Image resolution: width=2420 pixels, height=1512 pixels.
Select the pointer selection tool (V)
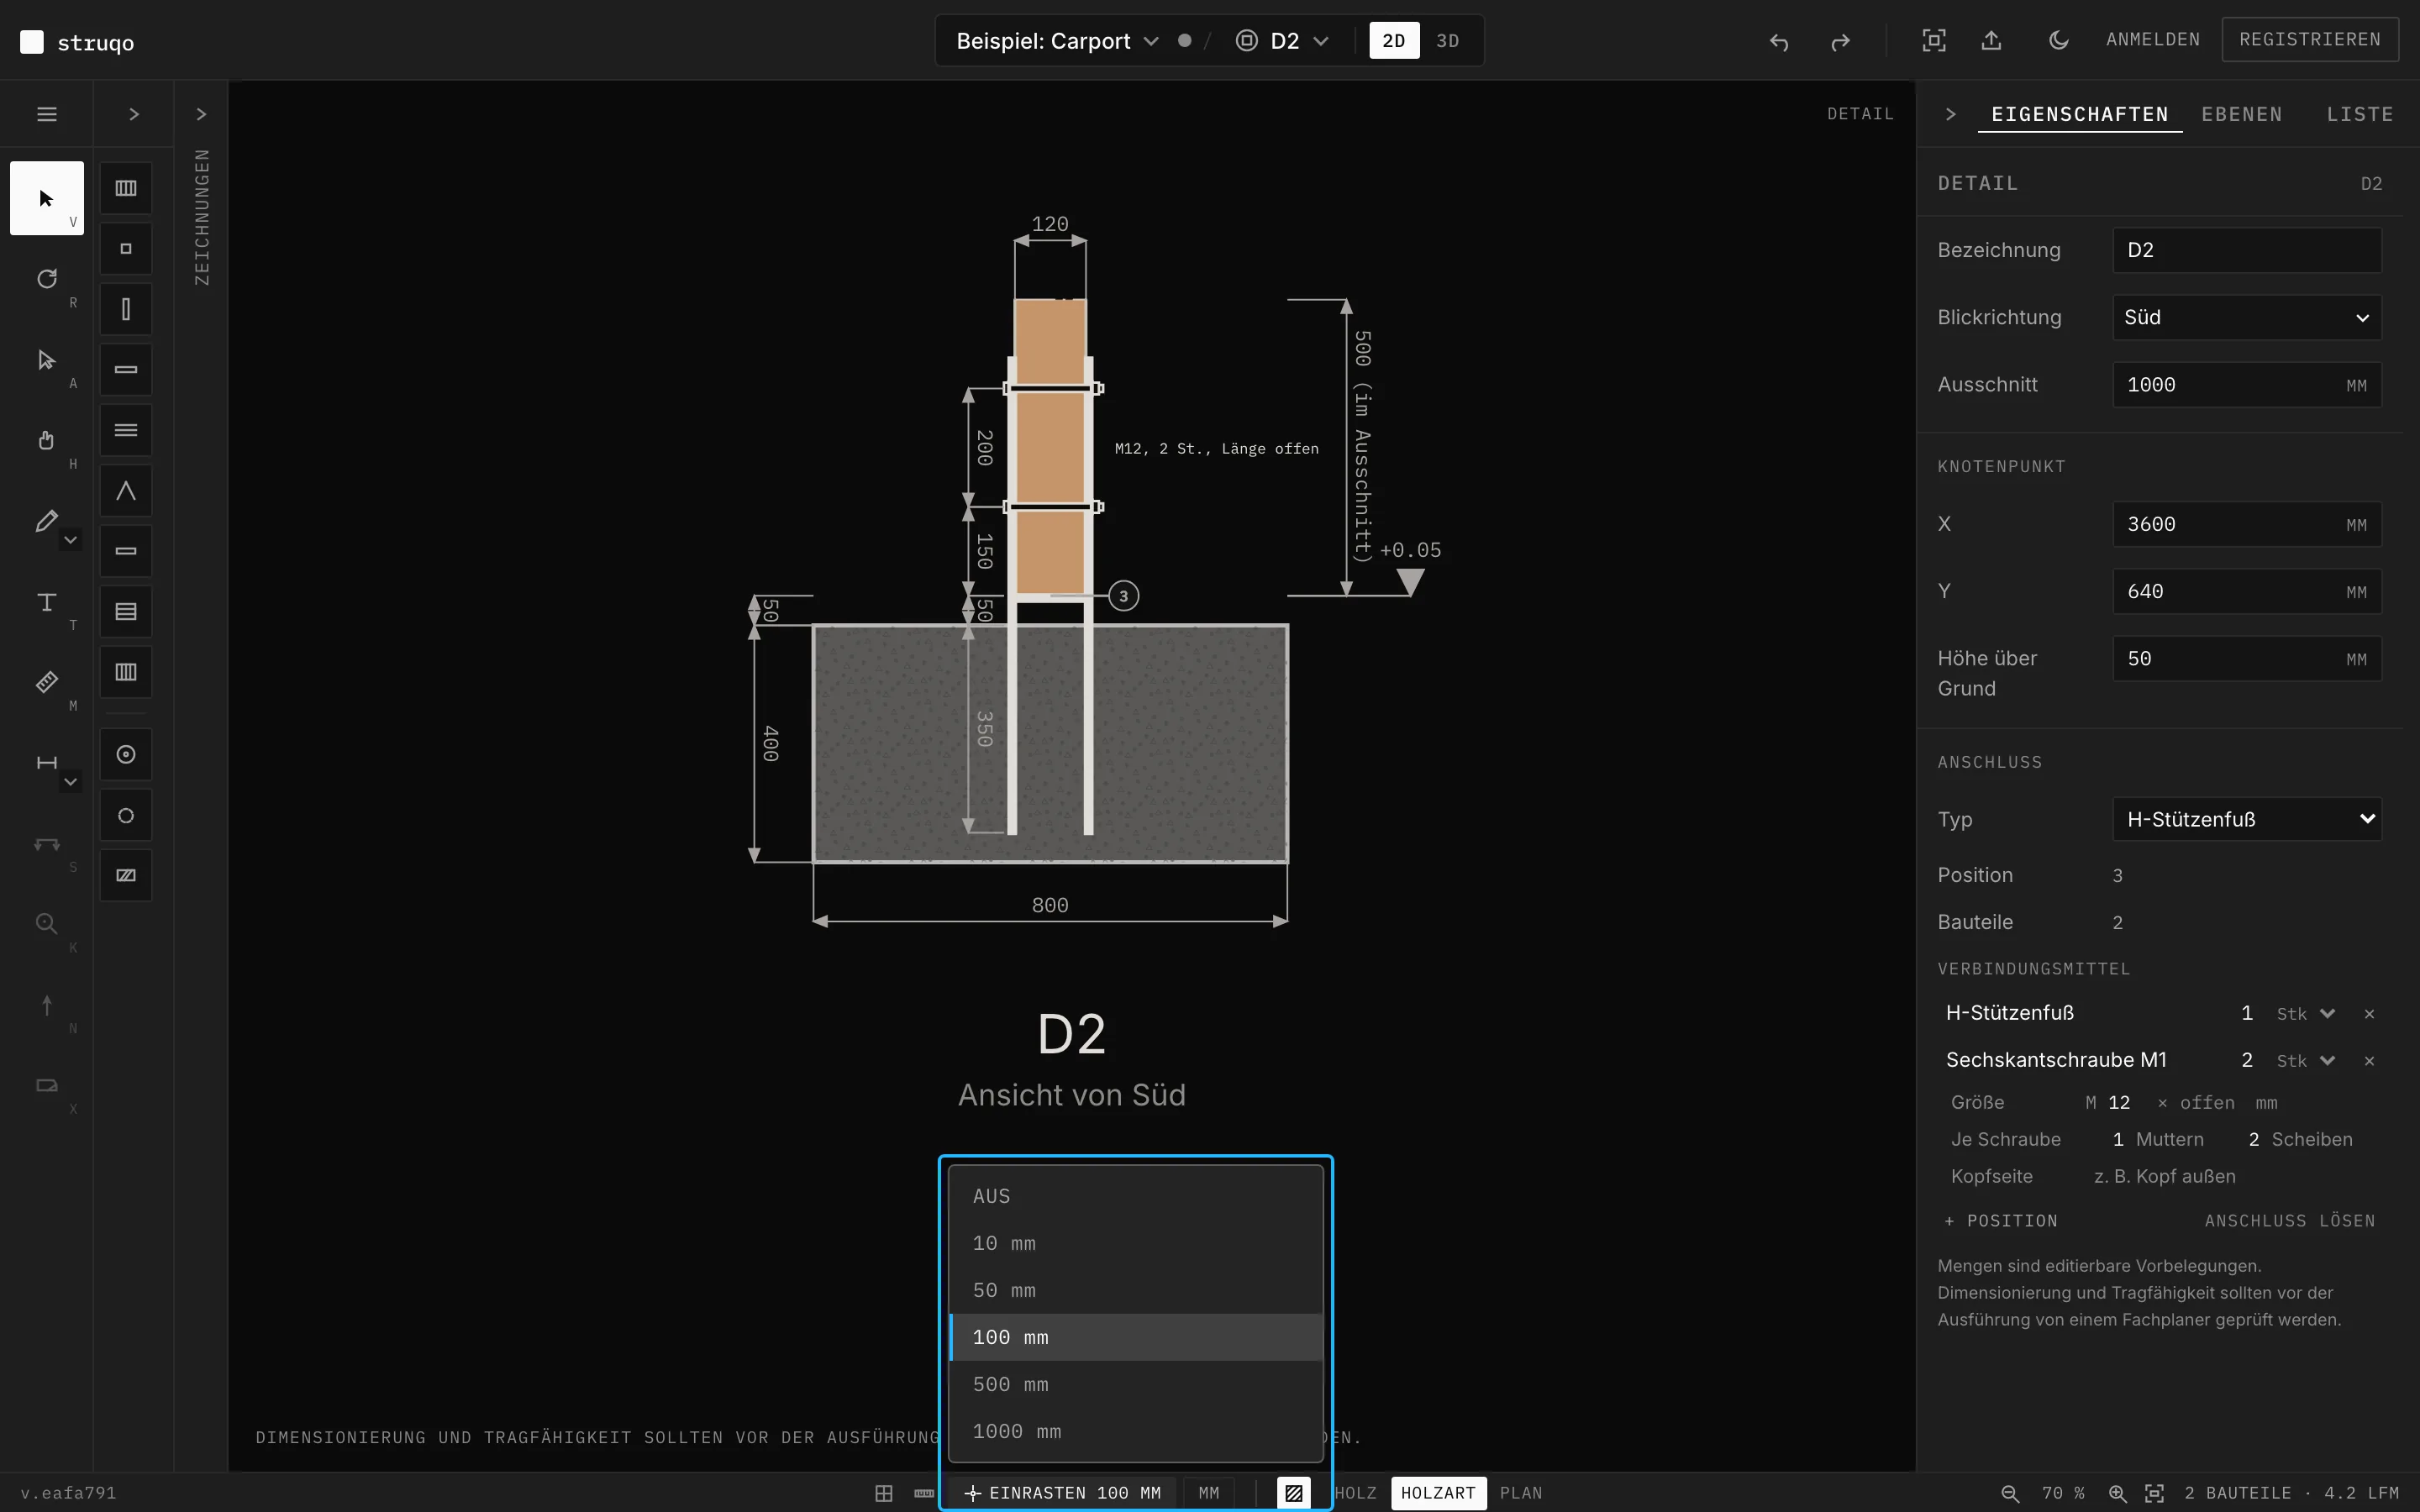[46, 198]
